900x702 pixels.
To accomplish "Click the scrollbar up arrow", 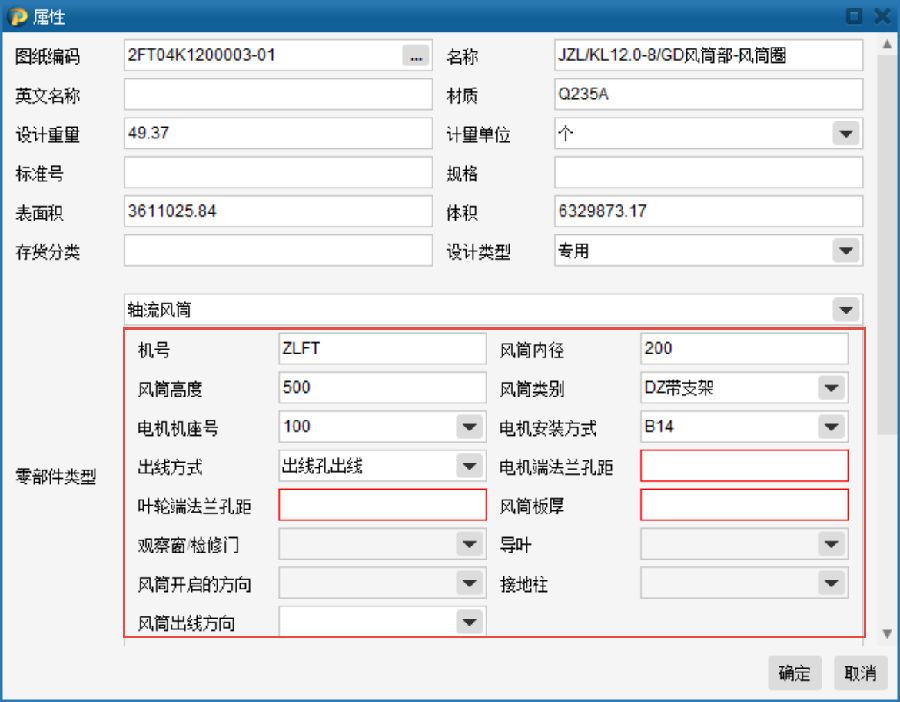I will click(x=887, y=44).
